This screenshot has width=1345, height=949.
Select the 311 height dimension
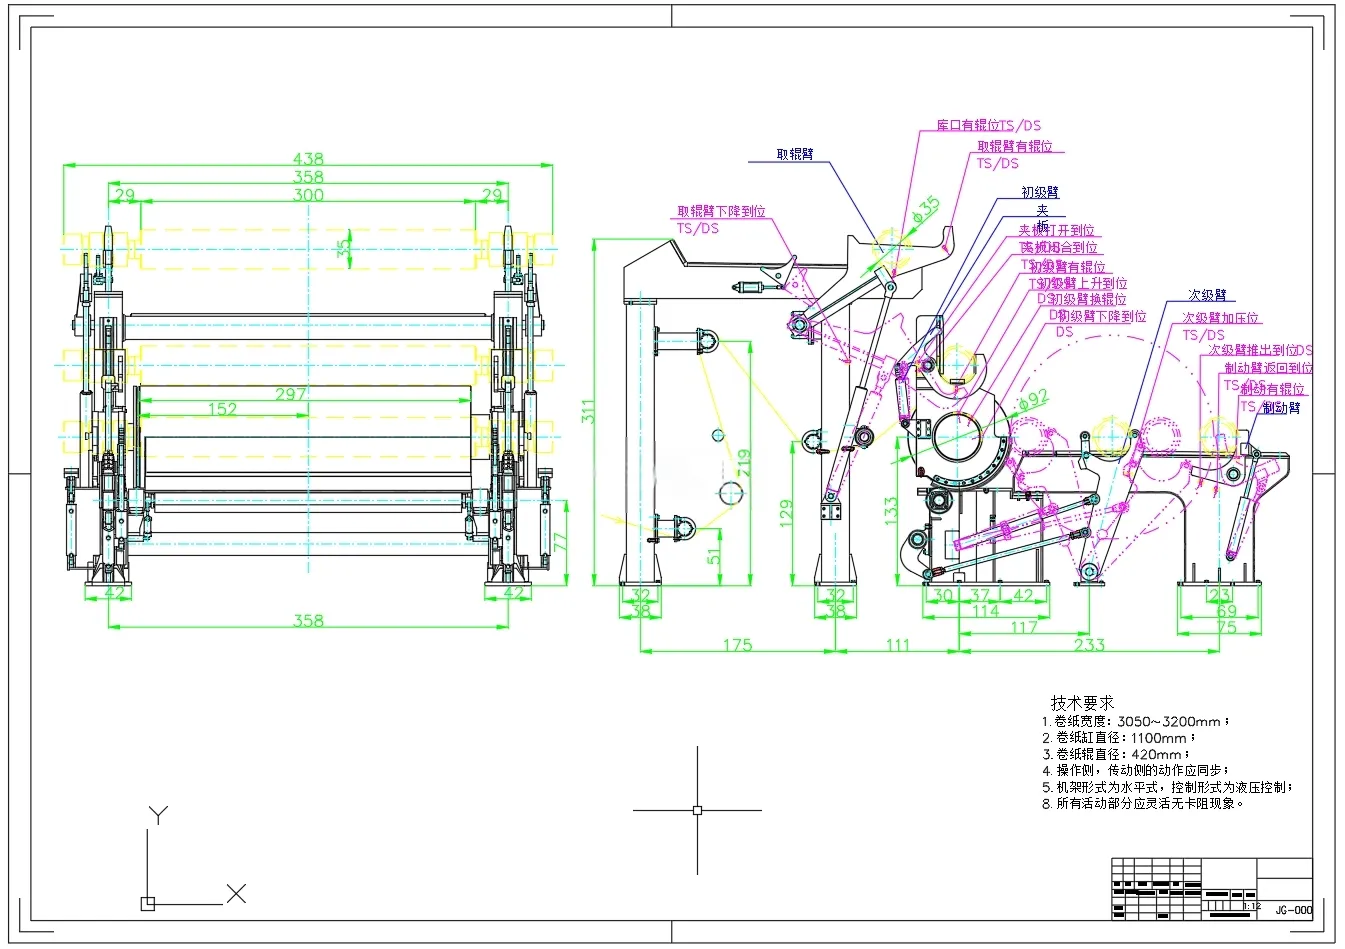[x=588, y=411]
